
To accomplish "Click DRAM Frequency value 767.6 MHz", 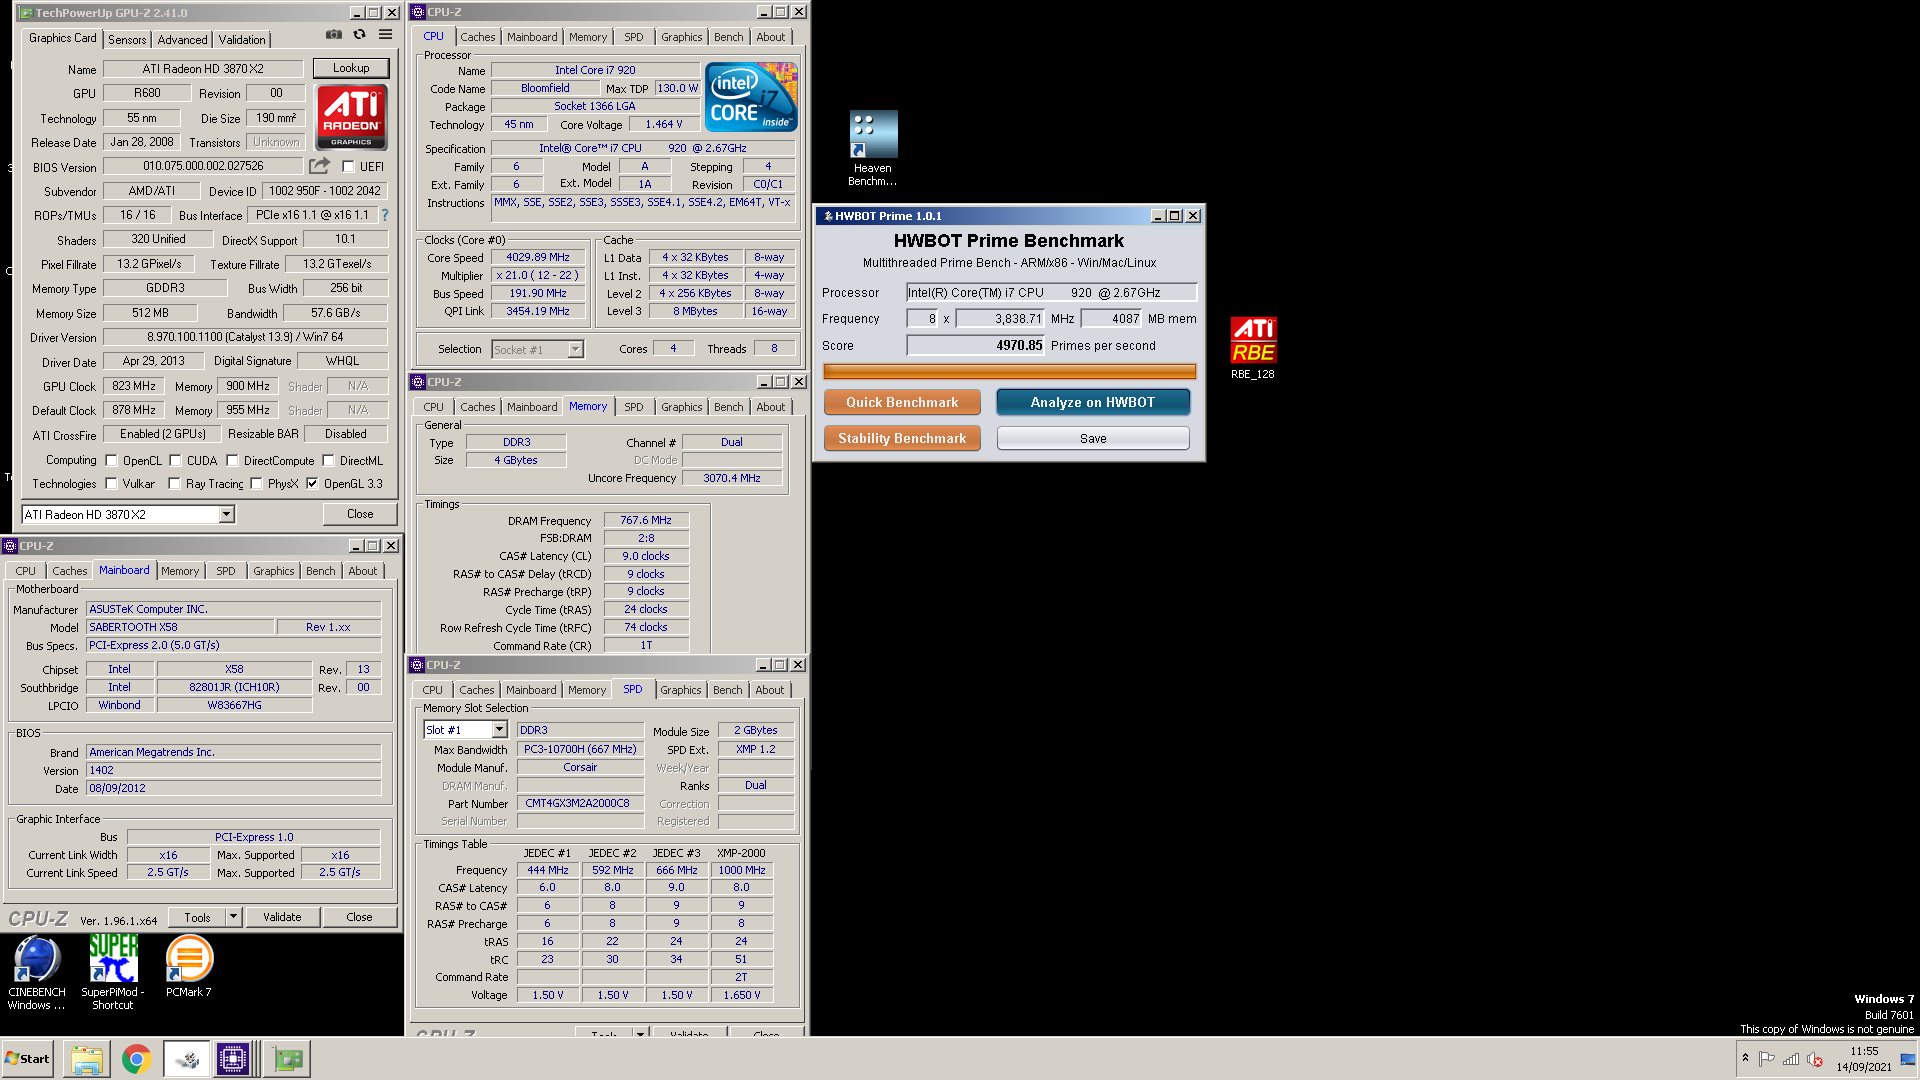I will (646, 520).
